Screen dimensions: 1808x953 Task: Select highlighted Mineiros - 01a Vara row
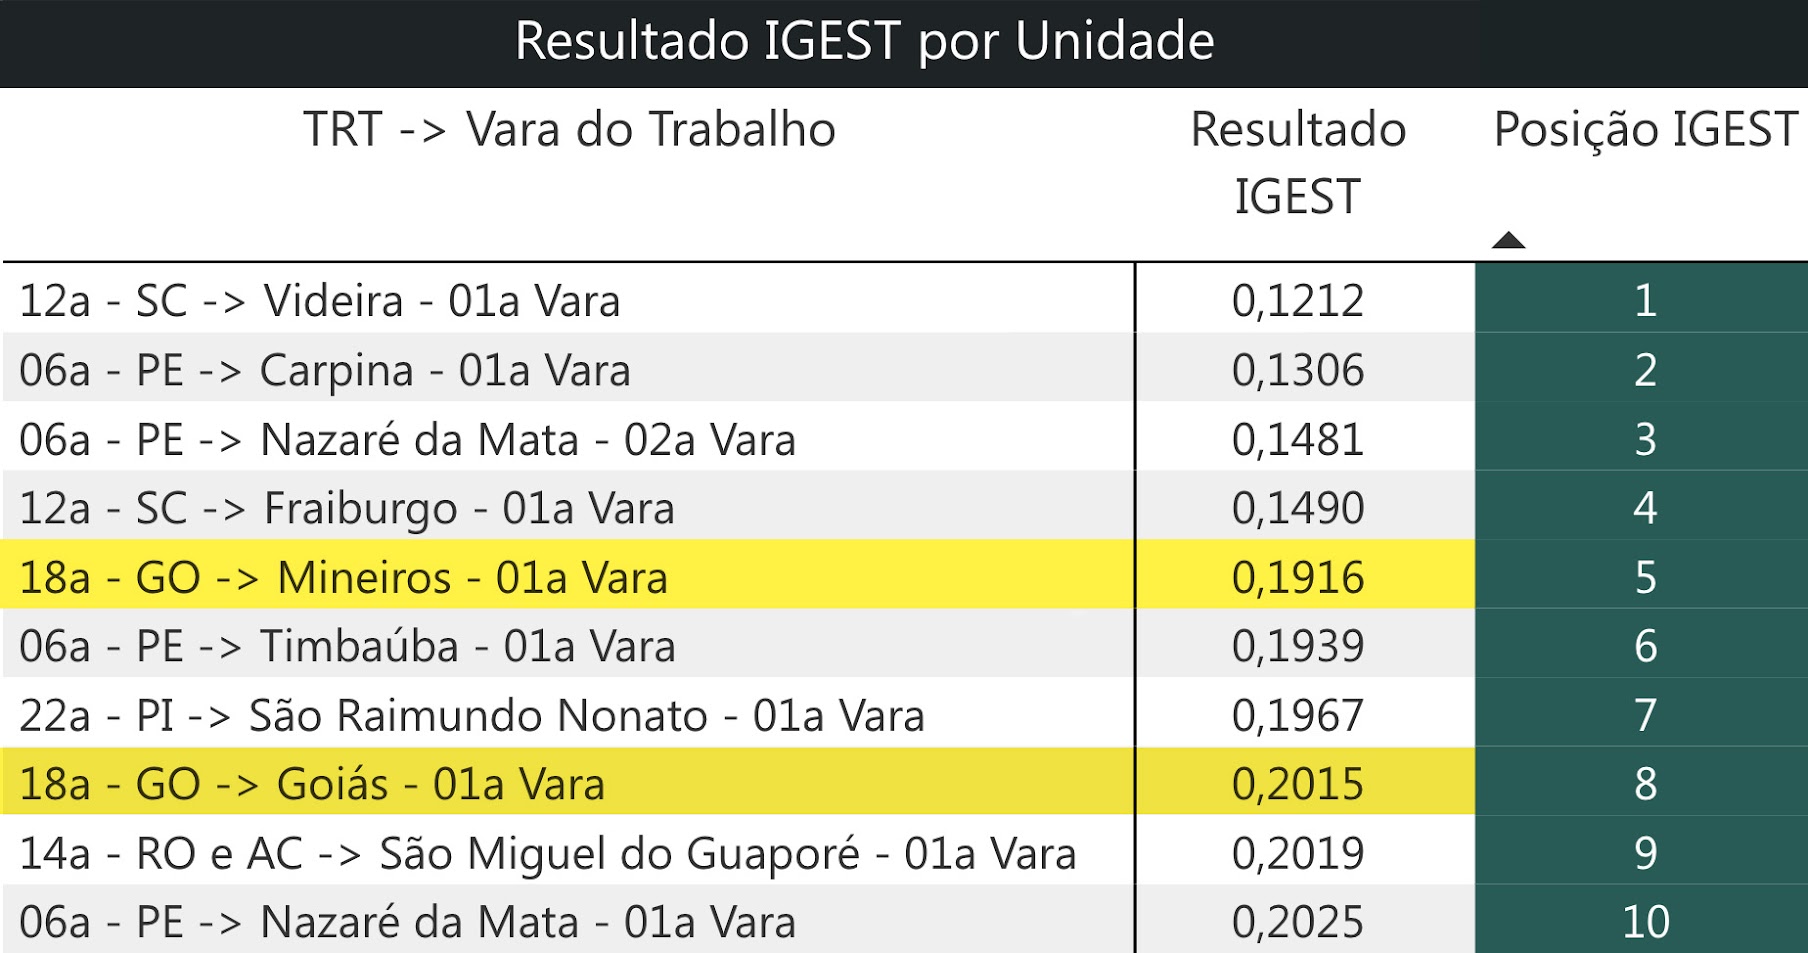[343, 578]
